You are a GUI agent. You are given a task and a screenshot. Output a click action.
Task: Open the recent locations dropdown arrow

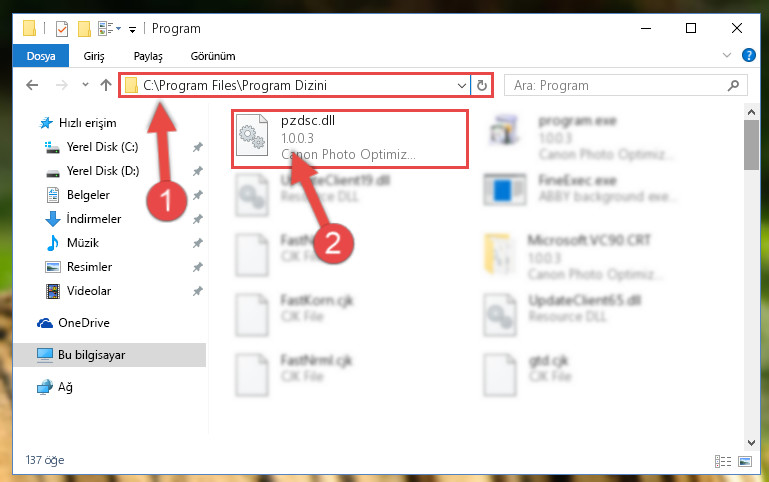[x=85, y=85]
